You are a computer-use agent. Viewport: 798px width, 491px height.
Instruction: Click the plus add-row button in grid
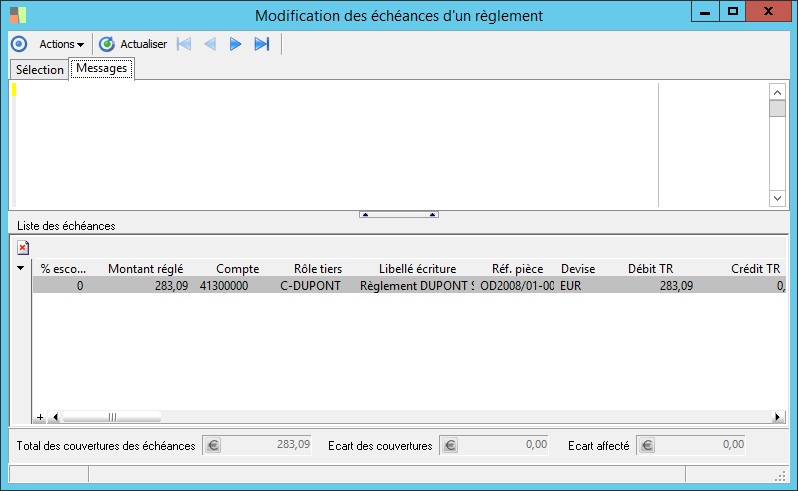click(40, 418)
